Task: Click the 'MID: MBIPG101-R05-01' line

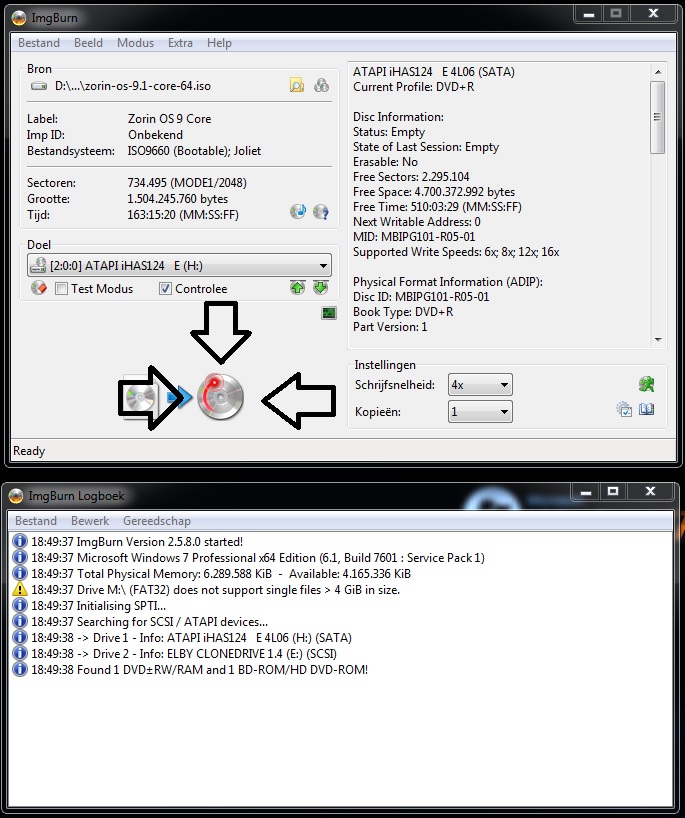Action: pyautogui.click(x=414, y=237)
